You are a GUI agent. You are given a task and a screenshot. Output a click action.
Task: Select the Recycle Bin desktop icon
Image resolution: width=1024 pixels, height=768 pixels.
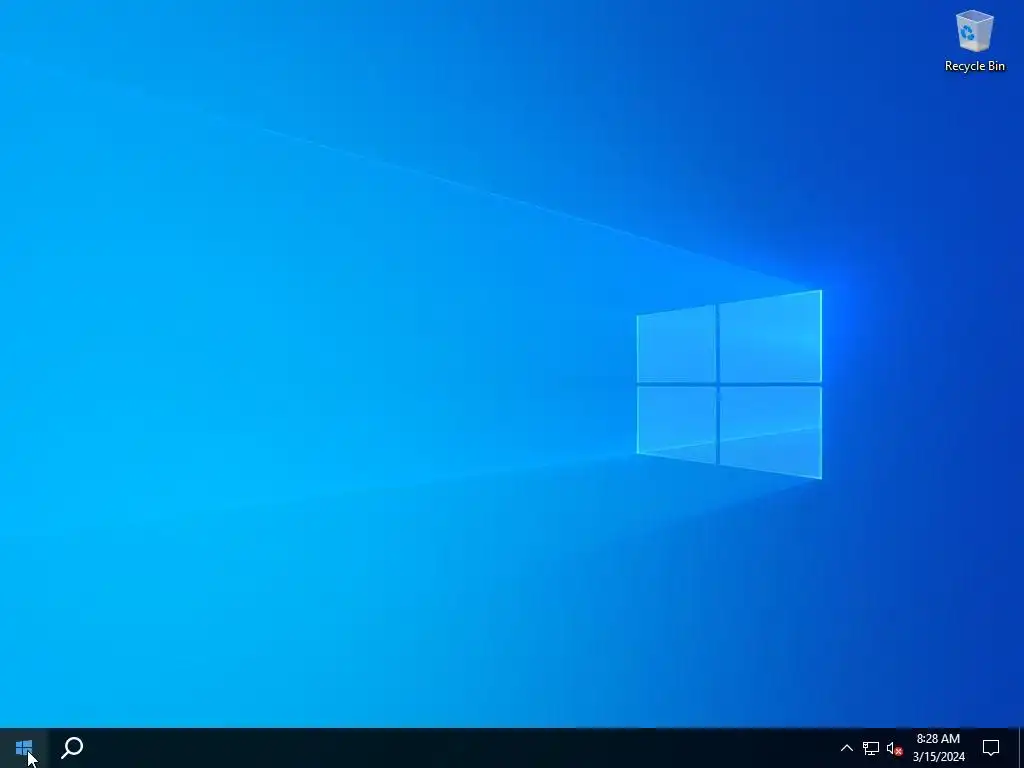(974, 40)
